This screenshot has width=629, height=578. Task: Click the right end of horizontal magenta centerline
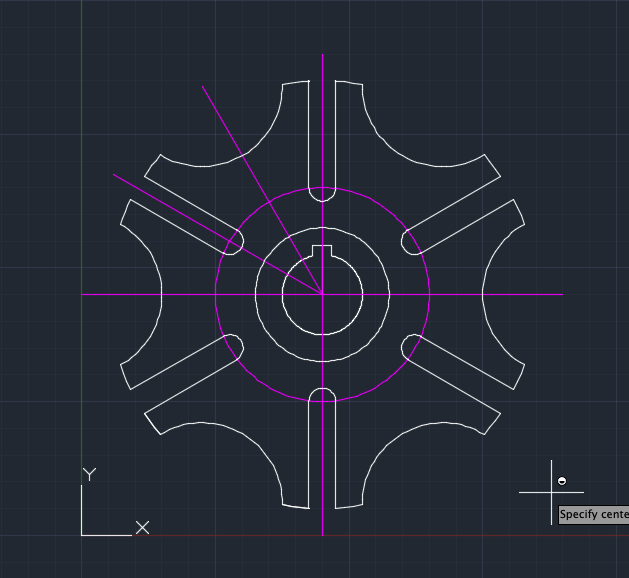click(562, 294)
